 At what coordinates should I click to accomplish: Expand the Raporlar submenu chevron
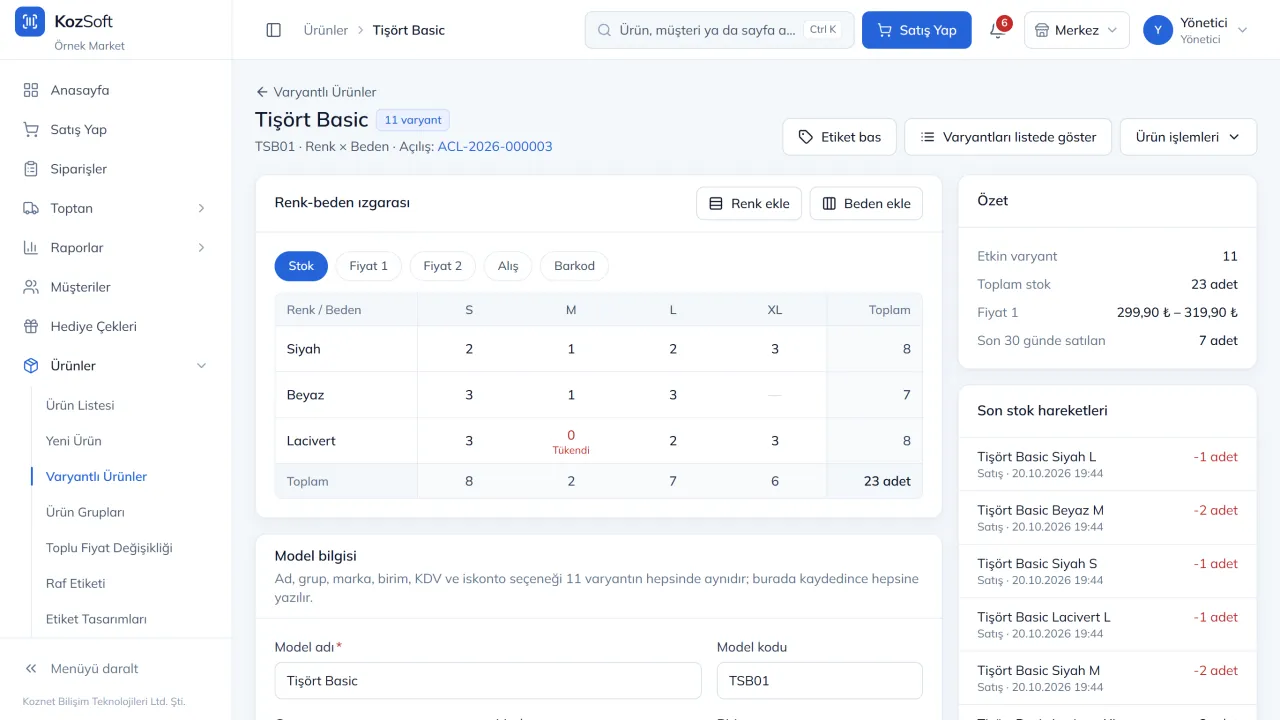pyautogui.click(x=201, y=248)
